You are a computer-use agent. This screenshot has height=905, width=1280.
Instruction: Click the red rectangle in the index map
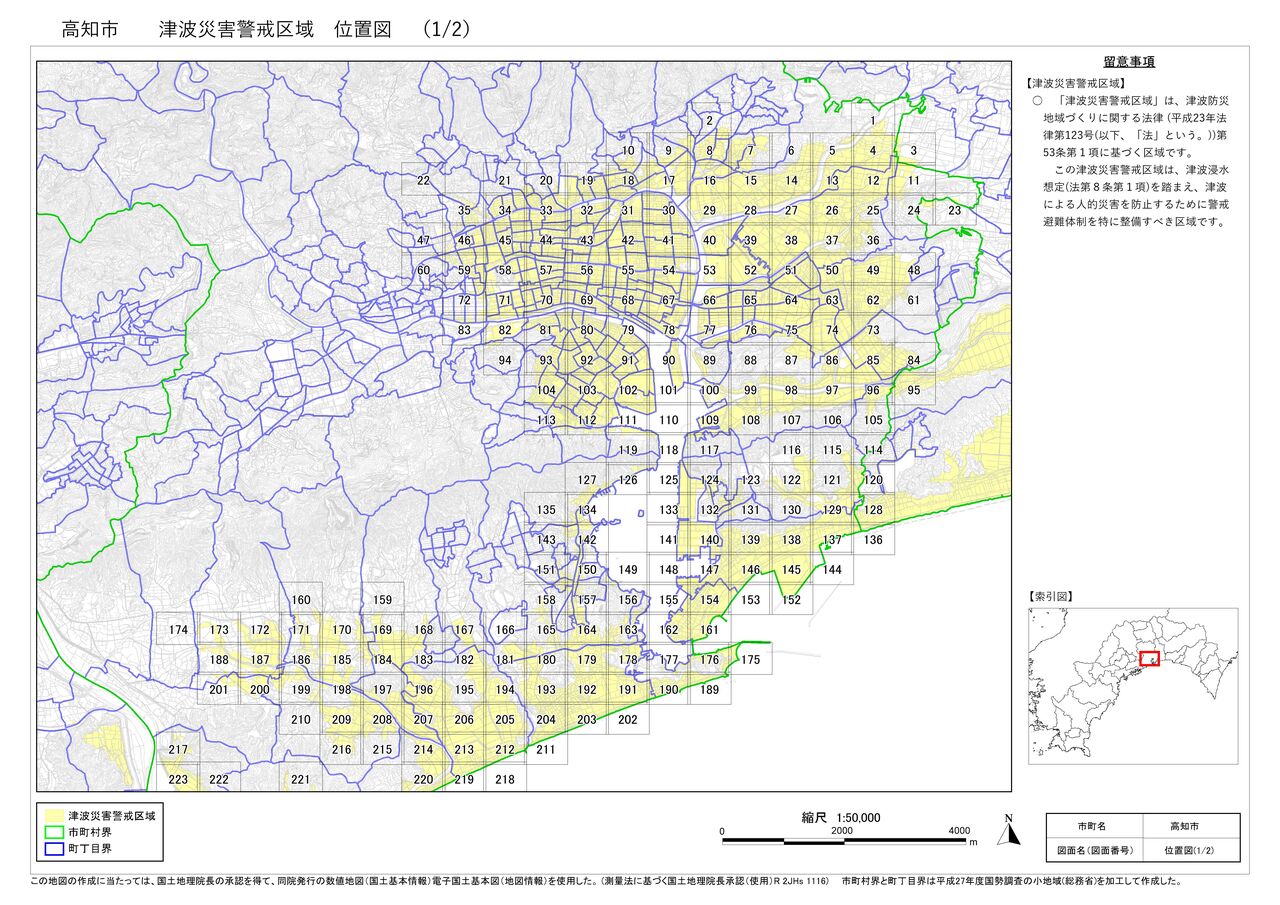pos(1149,659)
